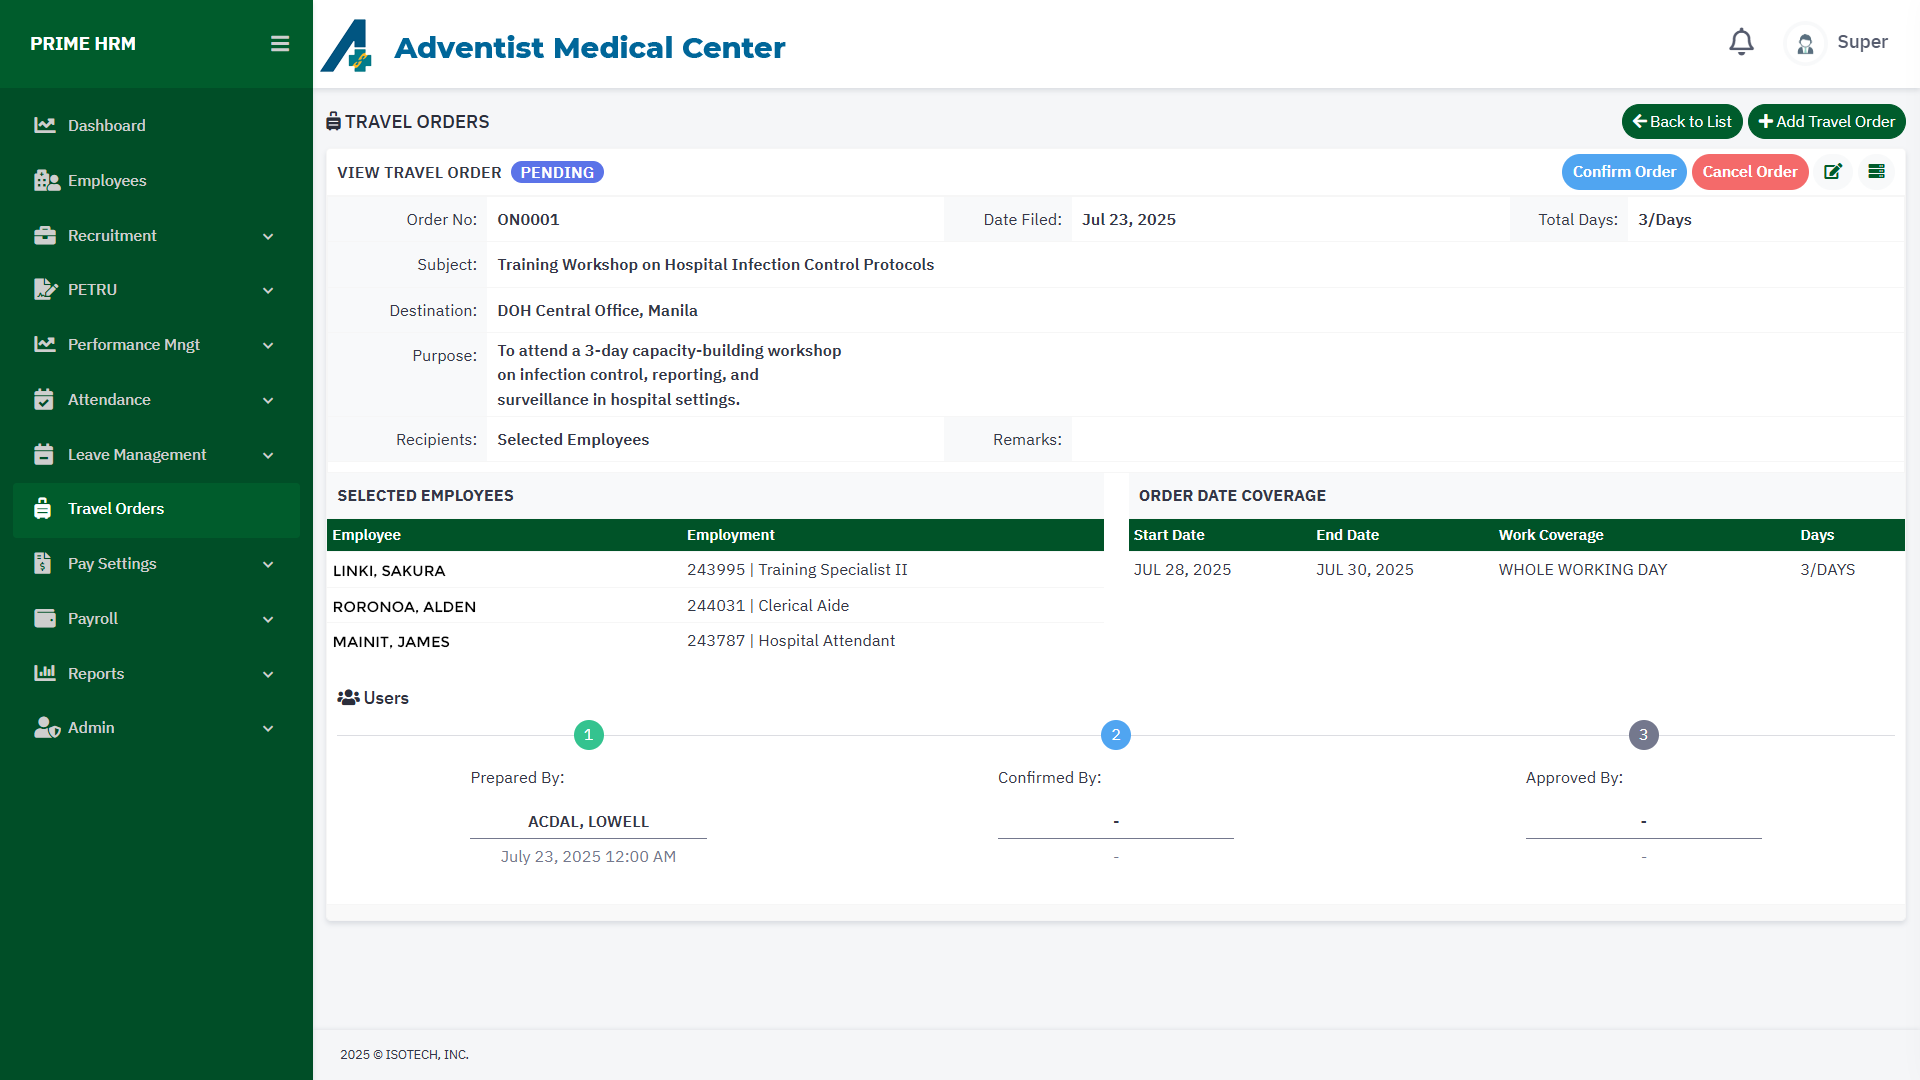Expand the Leave Management submenu
This screenshot has height=1080, width=1920.
[268, 455]
